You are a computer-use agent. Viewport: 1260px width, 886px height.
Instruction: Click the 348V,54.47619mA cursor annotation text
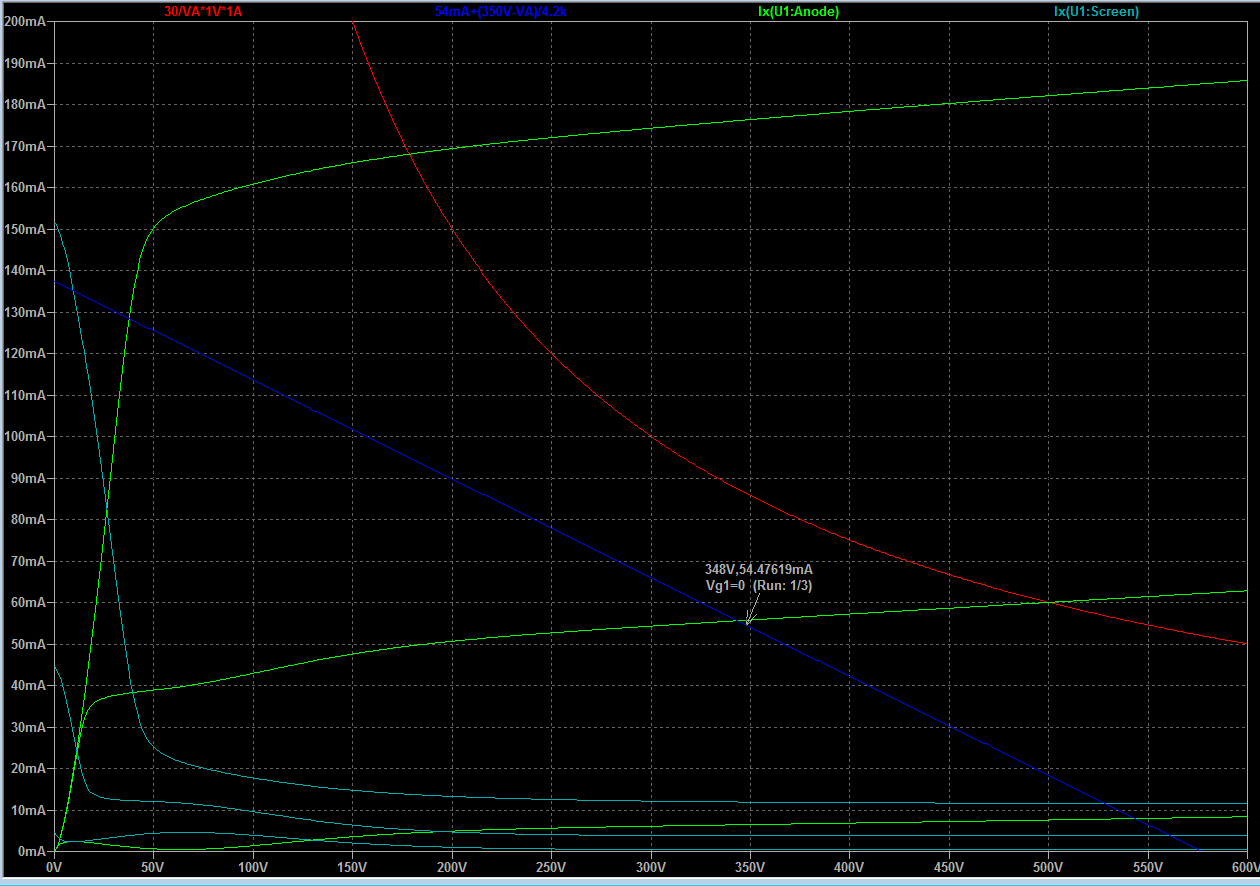click(758, 569)
